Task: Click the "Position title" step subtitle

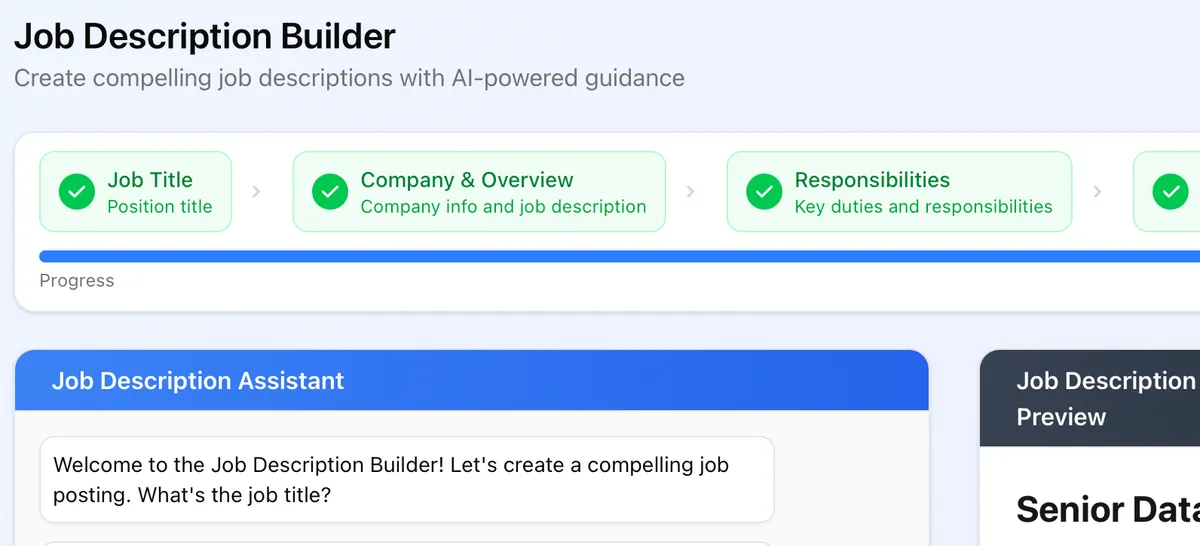Action: click(160, 207)
